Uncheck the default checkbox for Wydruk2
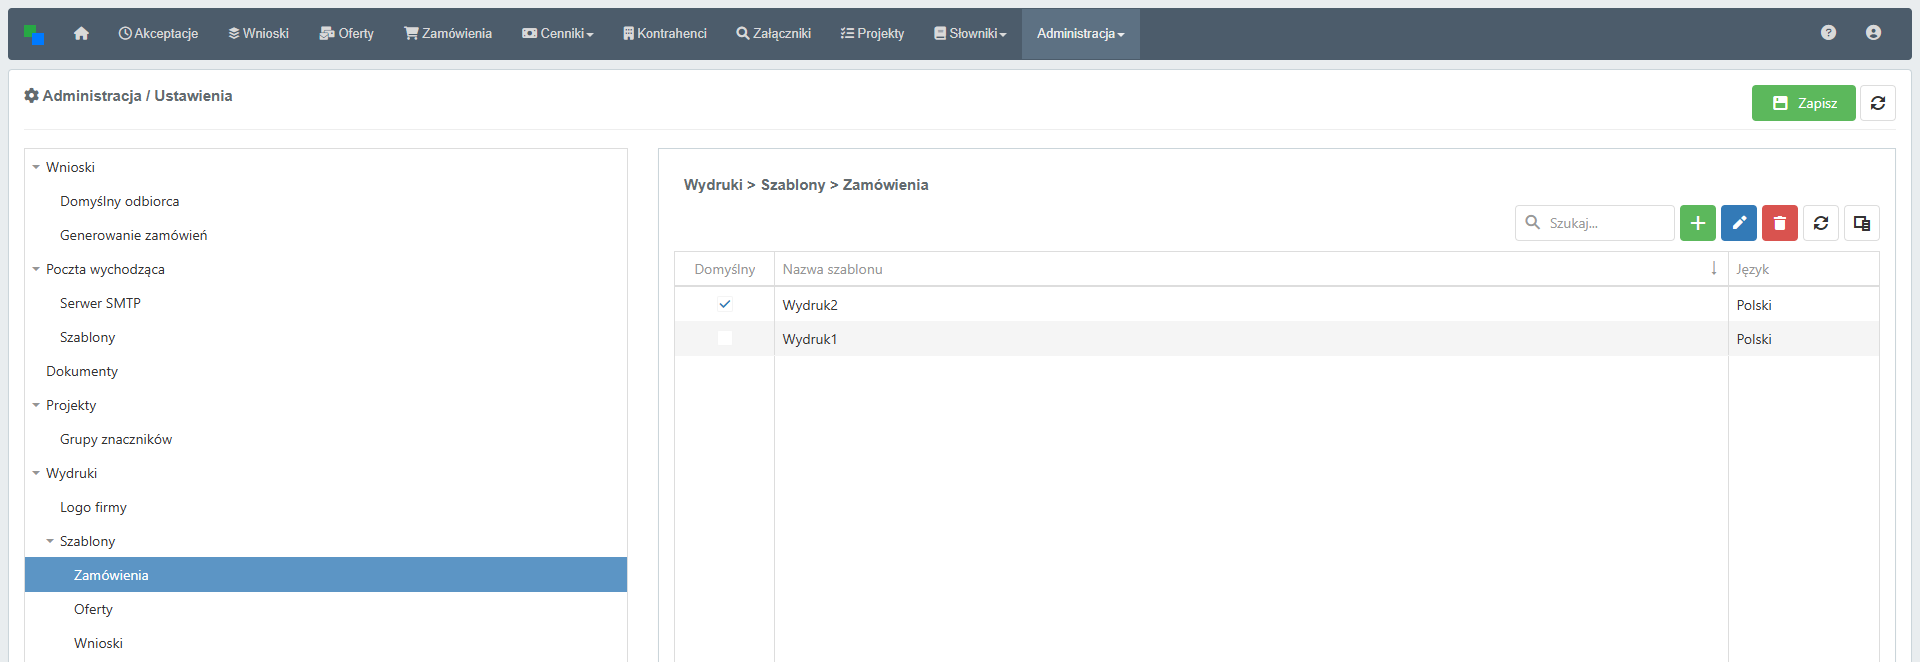The height and width of the screenshot is (662, 1920). (725, 305)
